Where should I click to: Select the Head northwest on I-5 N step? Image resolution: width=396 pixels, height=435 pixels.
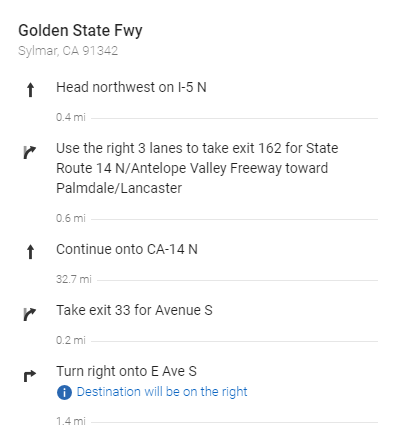(x=131, y=87)
